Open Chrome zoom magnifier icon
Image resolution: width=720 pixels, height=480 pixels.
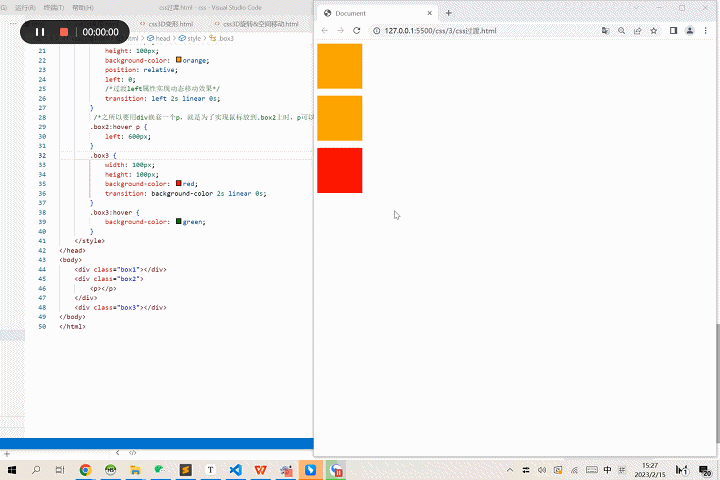tap(622, 31)
